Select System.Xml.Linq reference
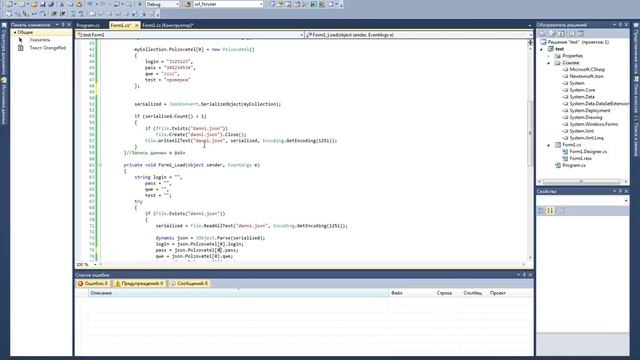Image resolution: width=640 pixels, height=360 pixels. coord(586,138)
